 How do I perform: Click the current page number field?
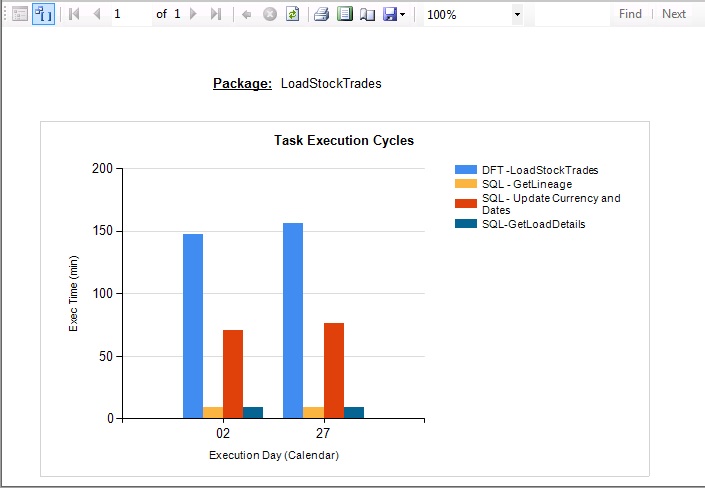point(131,14)
